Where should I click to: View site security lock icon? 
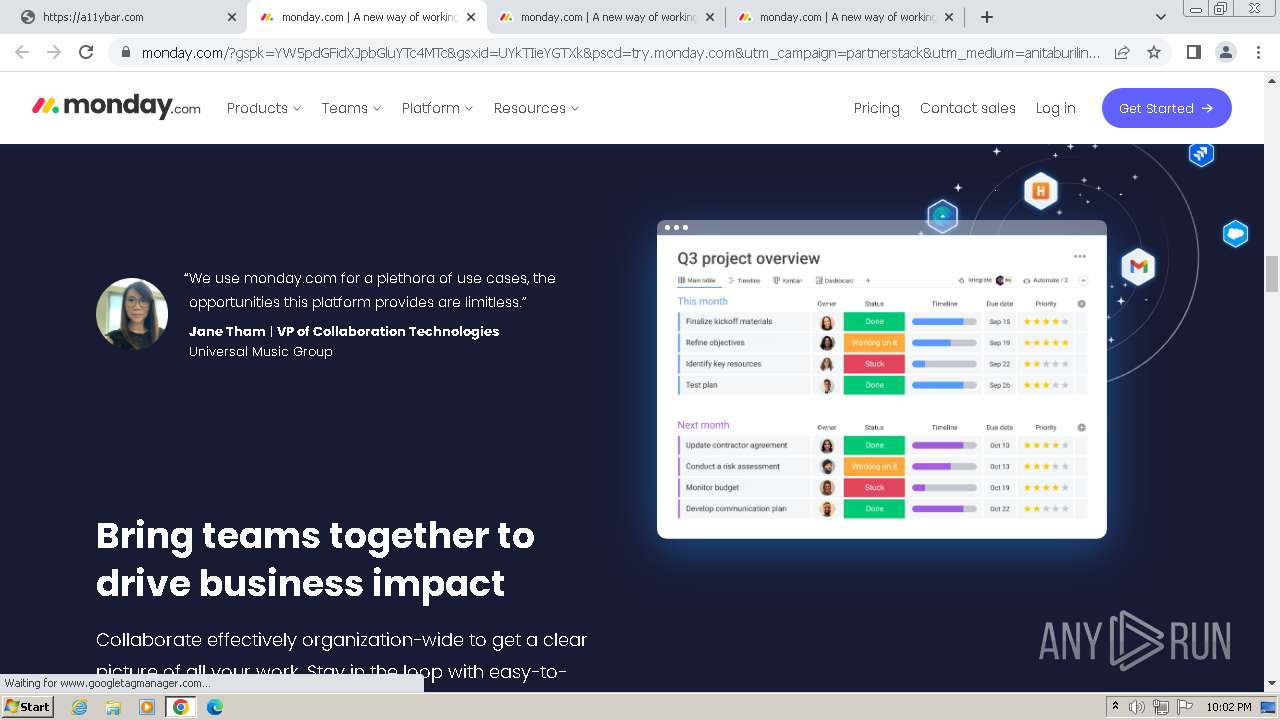coord(125,52)
